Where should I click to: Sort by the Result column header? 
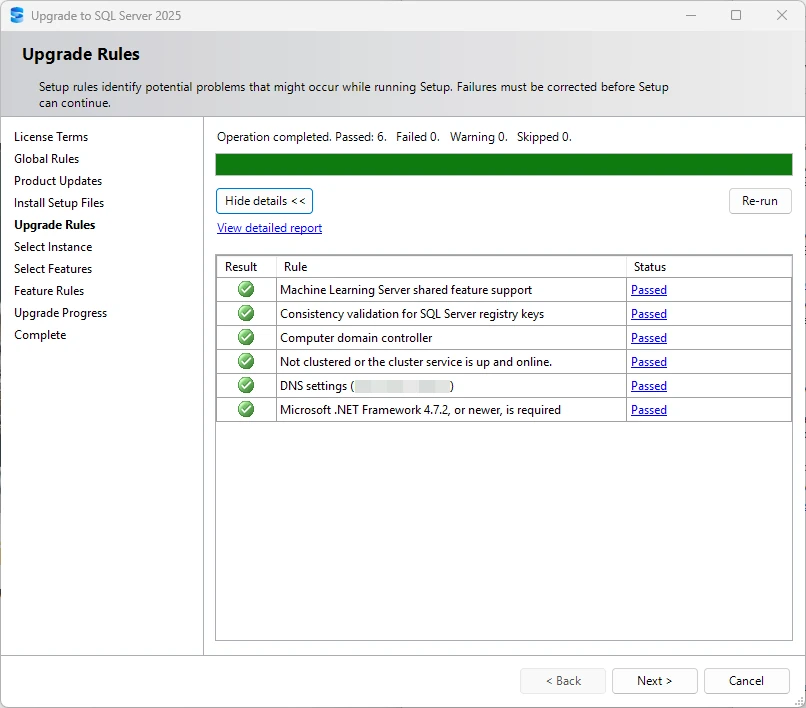pyautogui.click(x=246, y=267)
